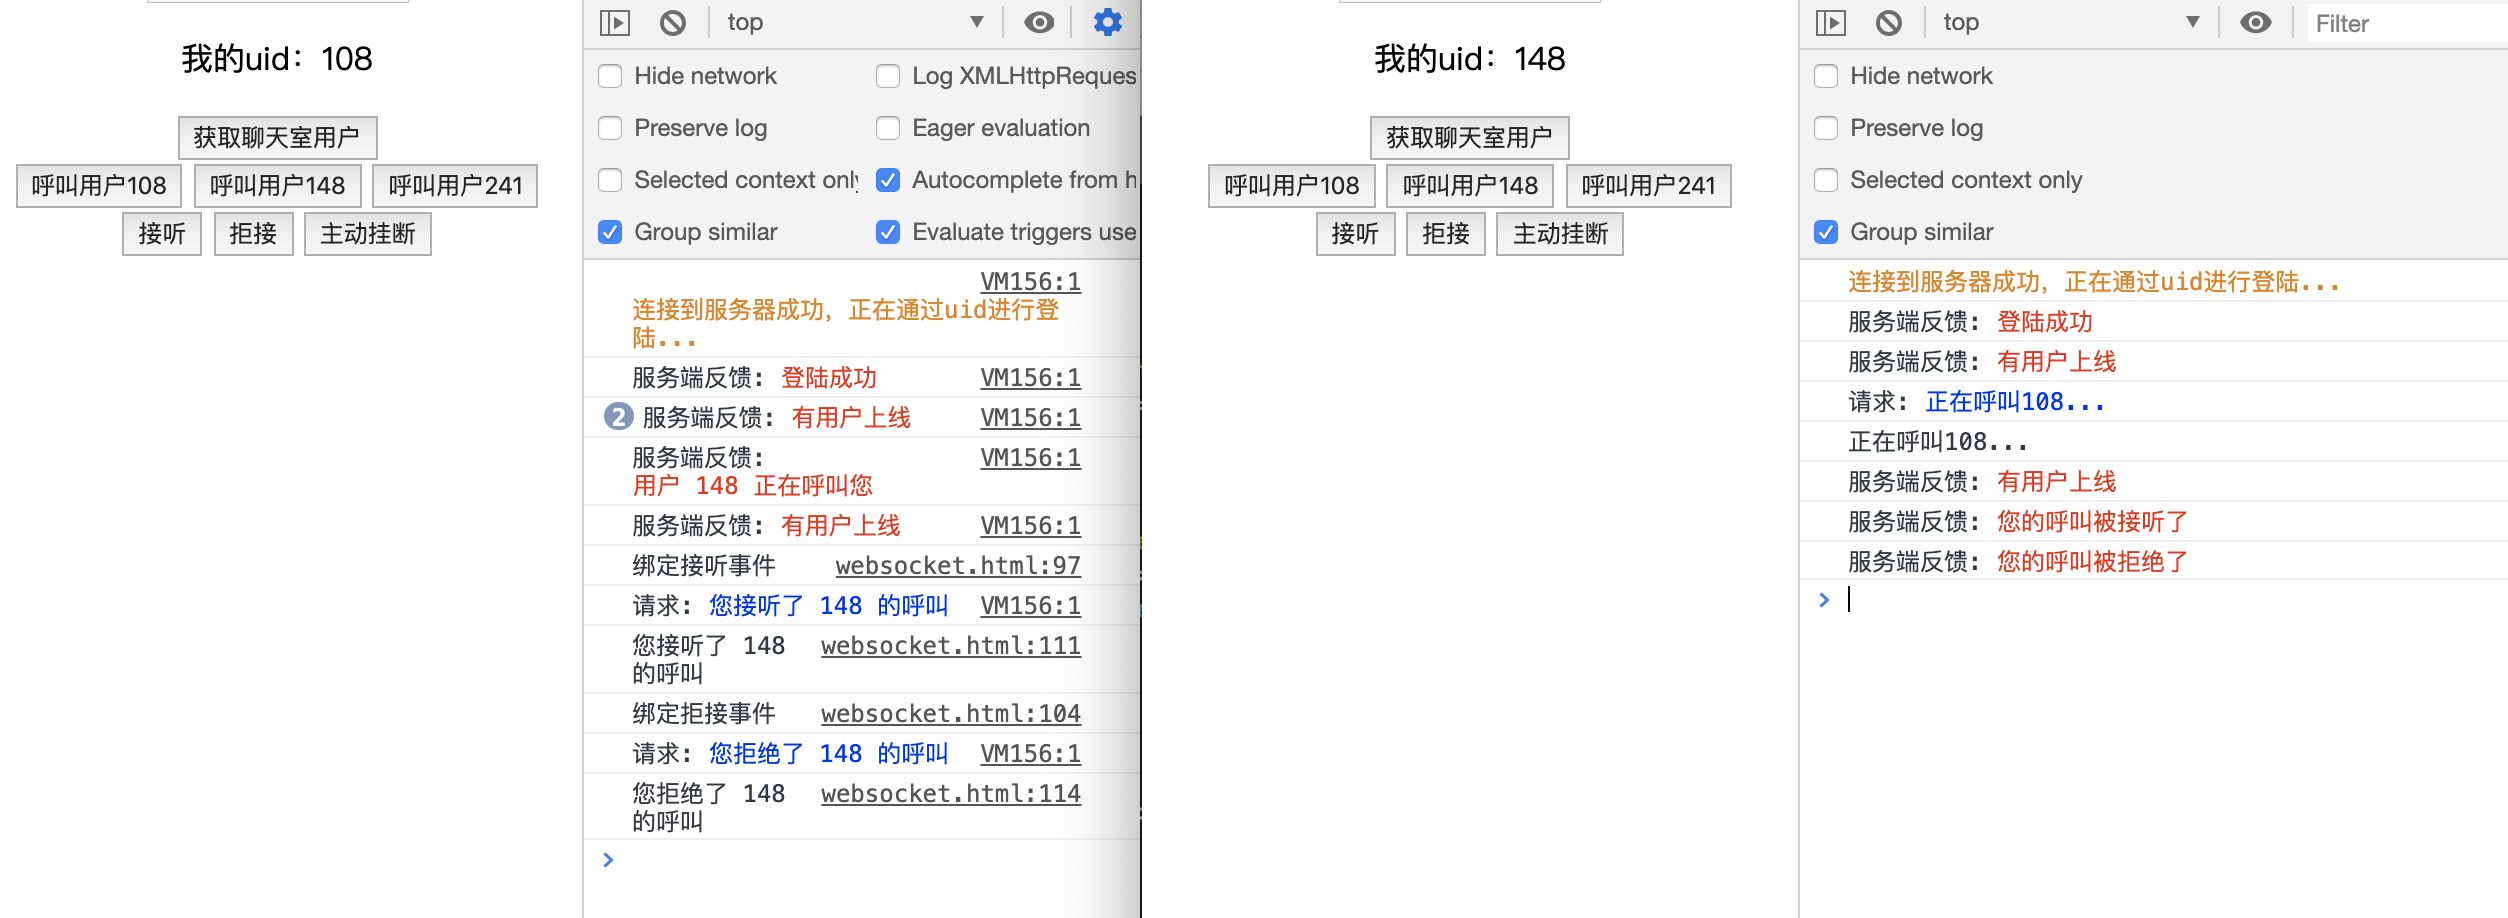Select 您的呼叫被拒绝了 message in right console

coord(2092,562)
